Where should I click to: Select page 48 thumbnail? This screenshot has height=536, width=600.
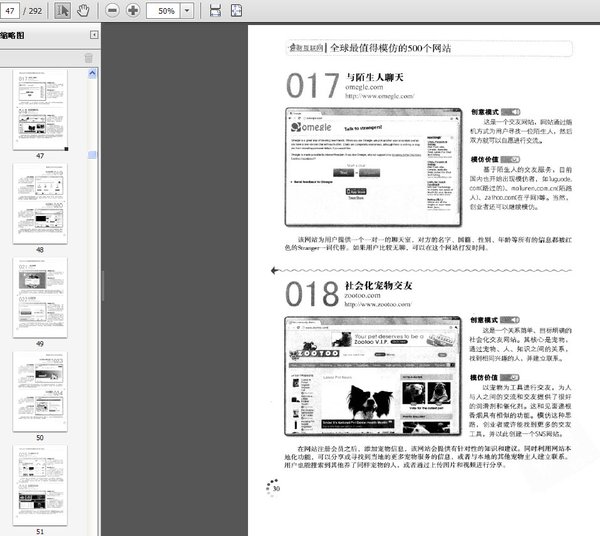pos(40,204)
